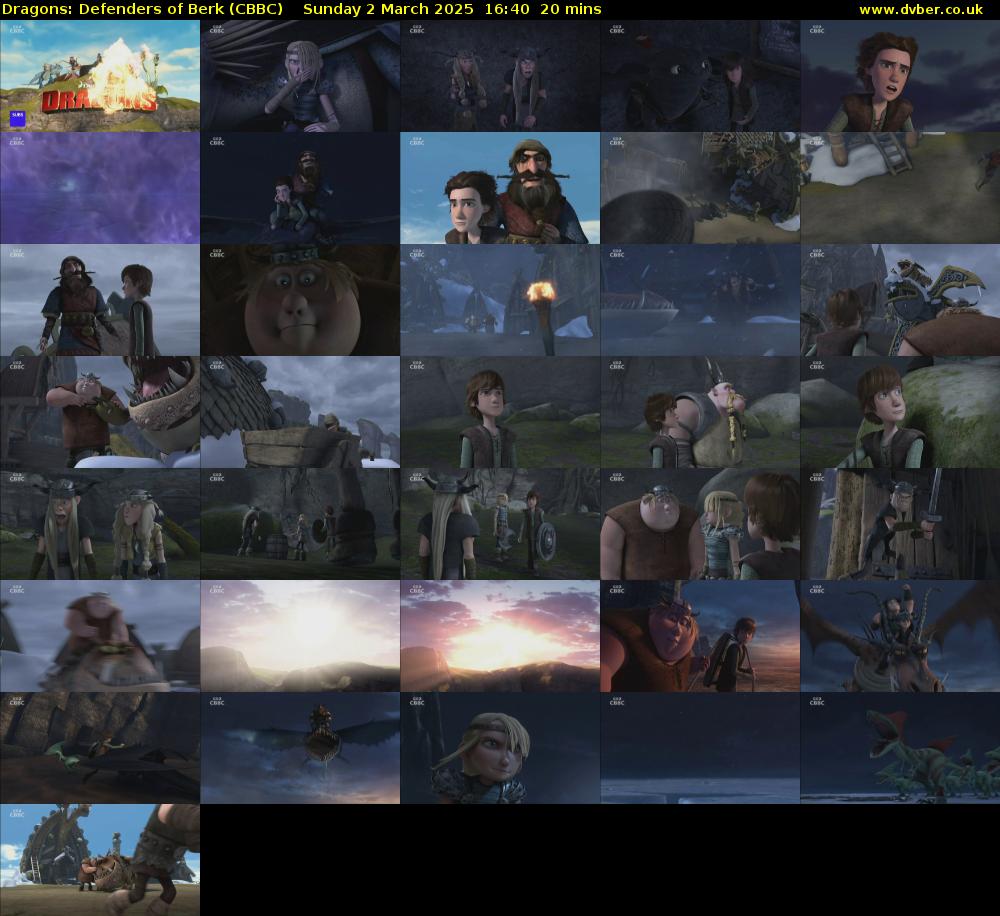Open frame of Viking holding sword by door
This screenshot has width=1000, height=916.
pyautogui.click(x=901, y=524)
